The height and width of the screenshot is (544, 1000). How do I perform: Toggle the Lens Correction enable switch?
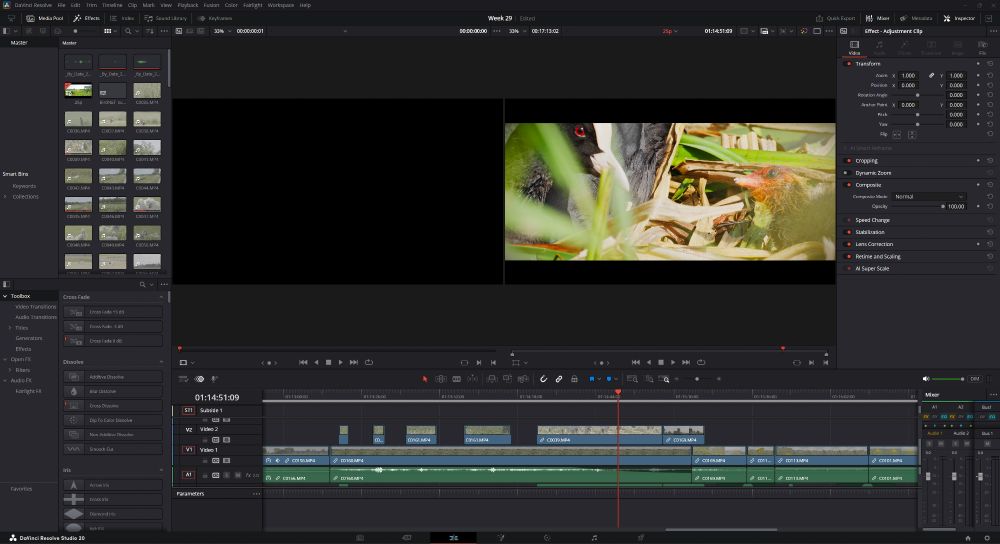click(848, 244)
